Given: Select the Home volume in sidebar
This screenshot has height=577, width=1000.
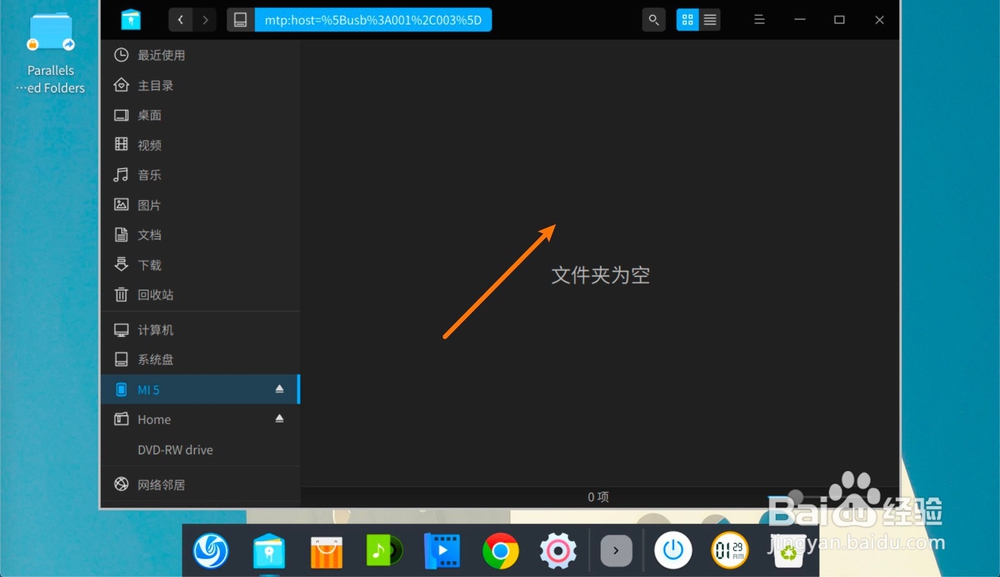Looking at the screenshot, I should pos(200,420).
